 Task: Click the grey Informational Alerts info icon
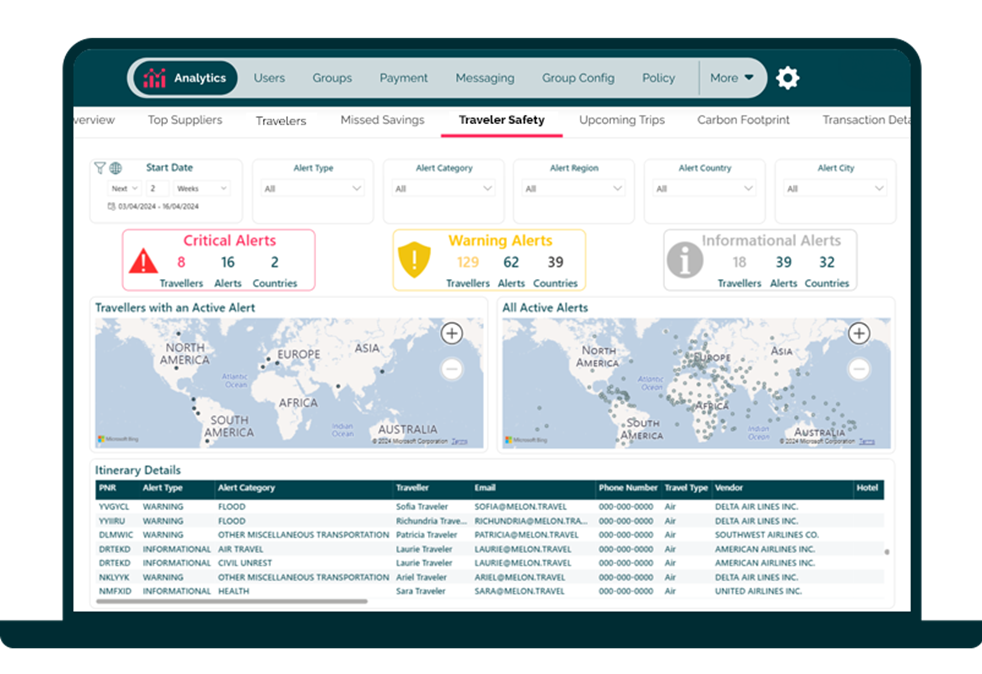click(x=685, y=261)
